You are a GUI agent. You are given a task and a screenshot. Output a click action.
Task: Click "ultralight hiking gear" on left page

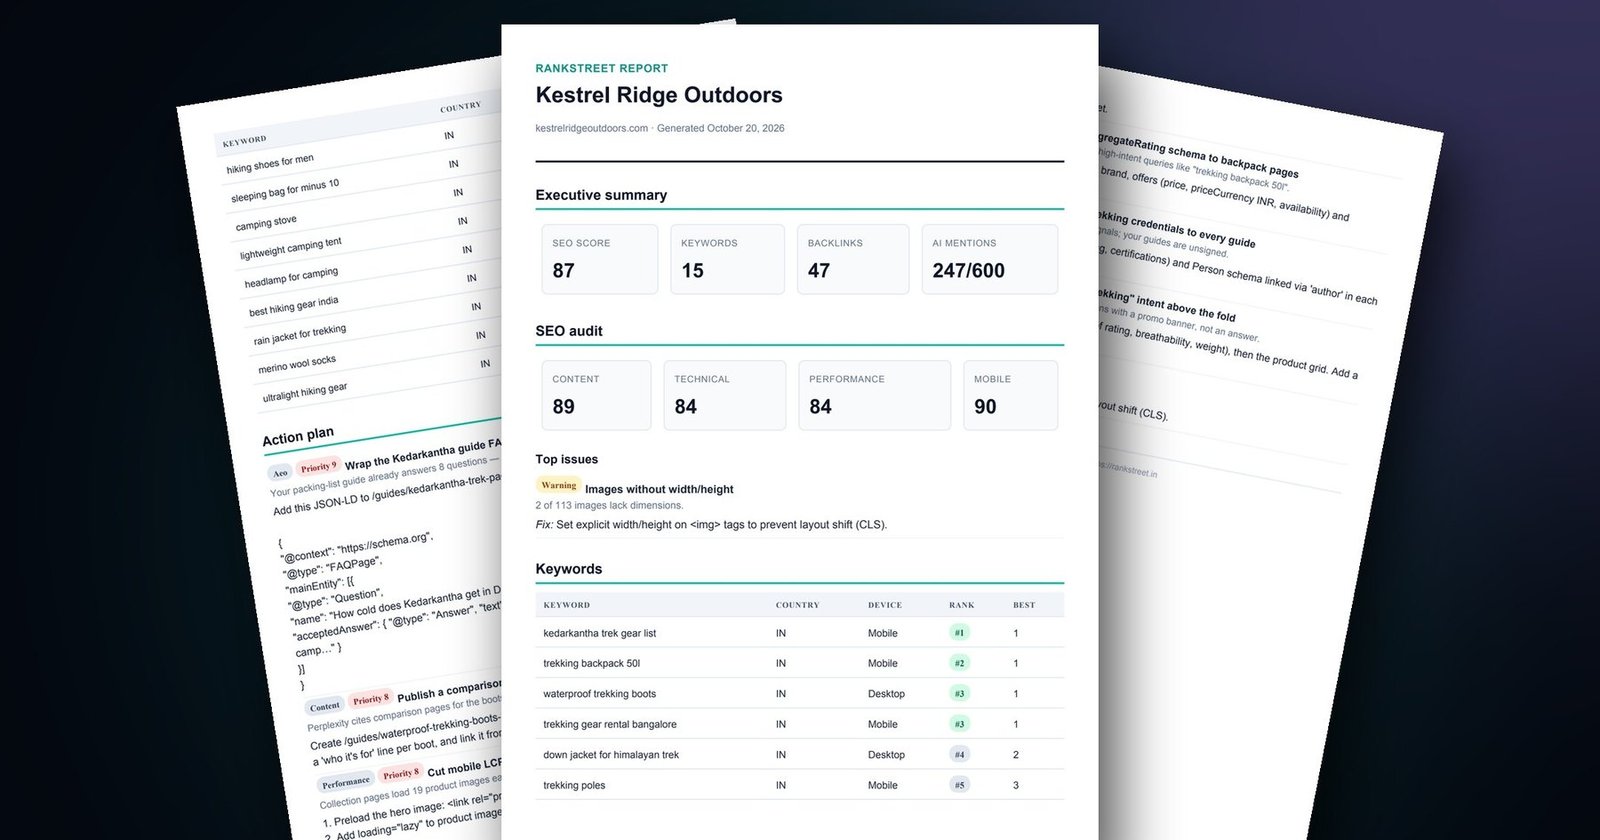(x=305, y=392)
